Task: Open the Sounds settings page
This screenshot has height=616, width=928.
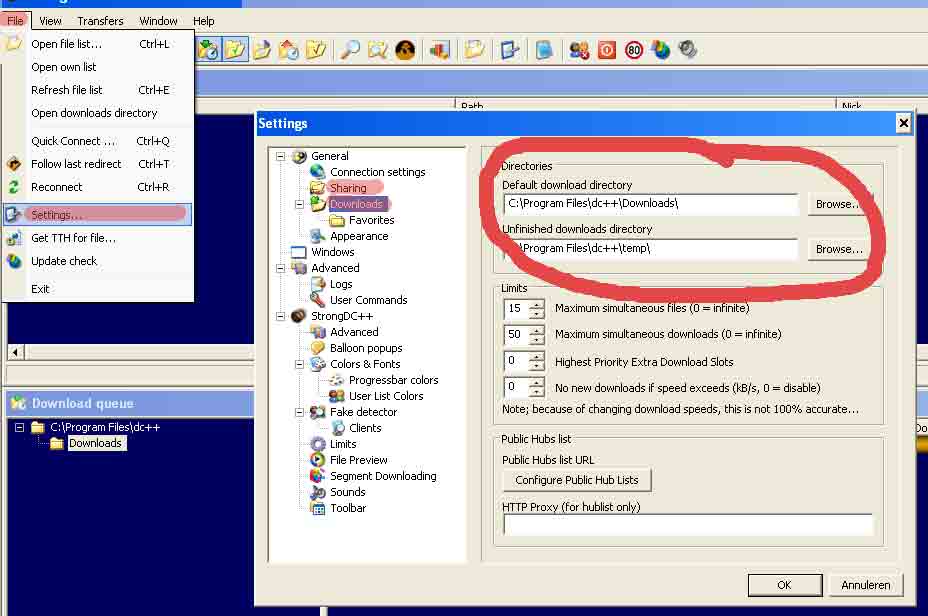Action: [347, 492]
